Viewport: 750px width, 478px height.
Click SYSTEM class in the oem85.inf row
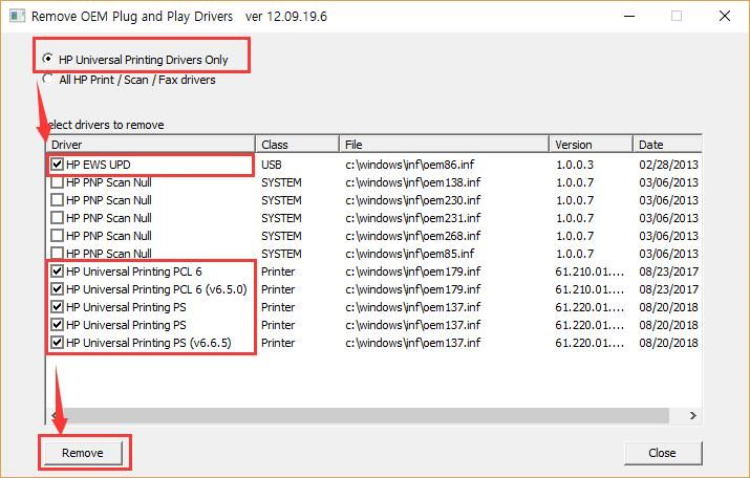coord(281,253)
